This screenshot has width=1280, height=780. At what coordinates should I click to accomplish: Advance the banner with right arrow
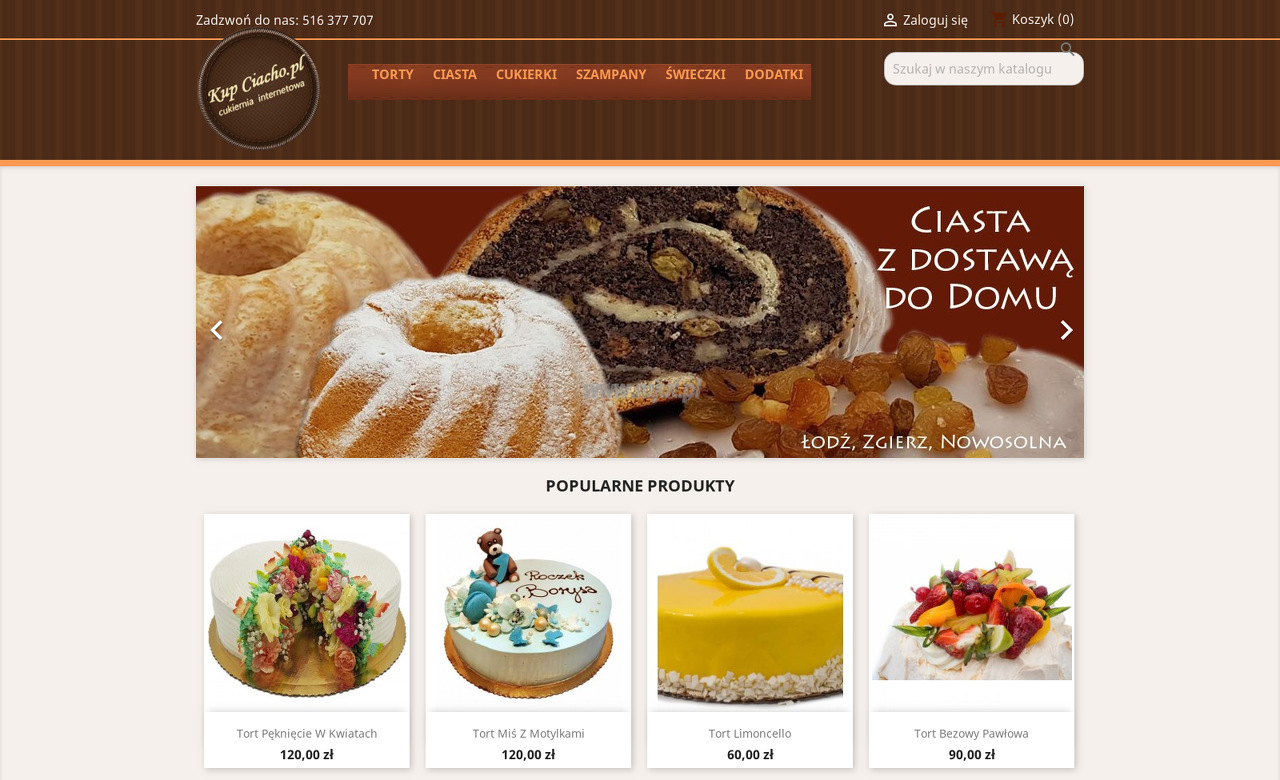tap(1066, 330)
